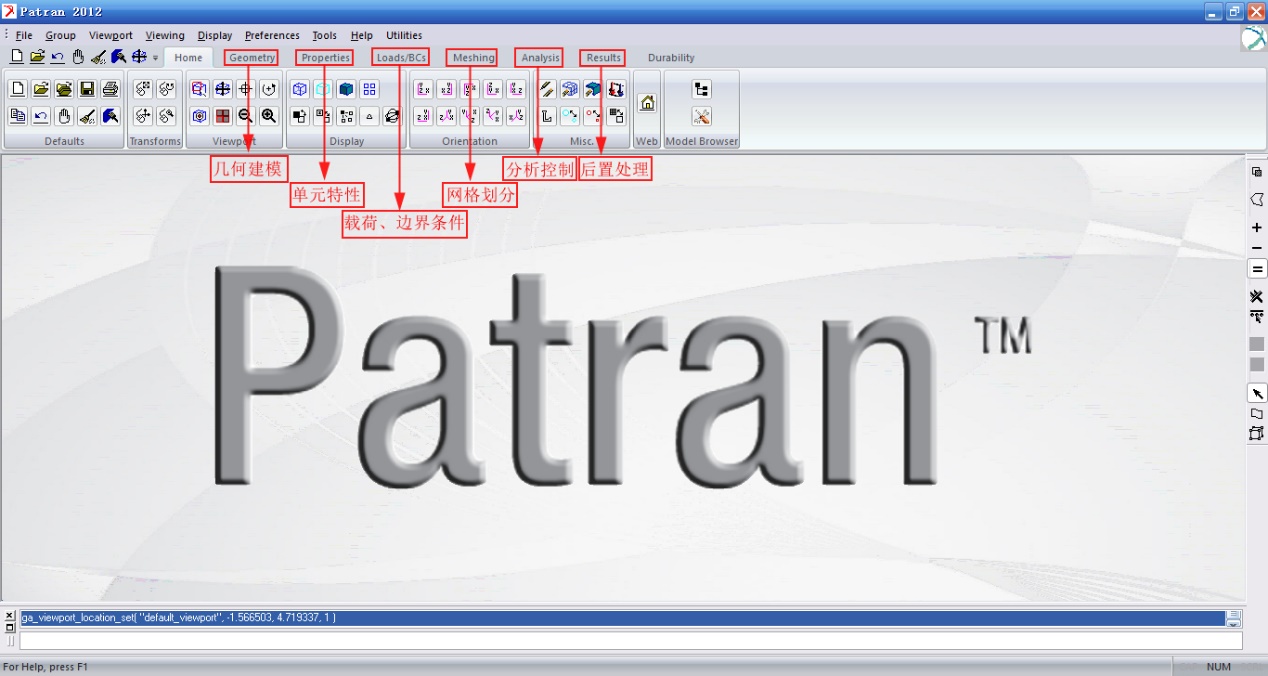Open the Display menu
1268x676 pixels.
point(215,35)
